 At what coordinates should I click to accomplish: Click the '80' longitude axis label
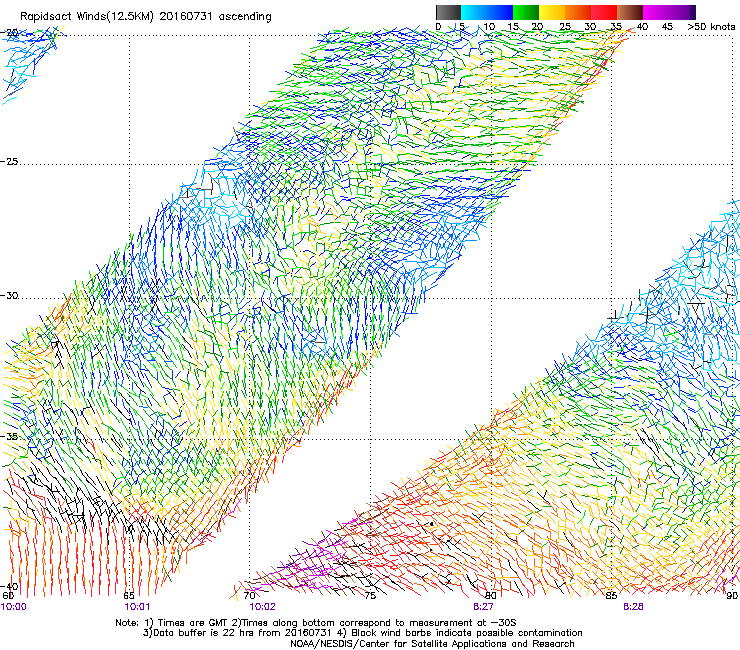coord(491,596)
